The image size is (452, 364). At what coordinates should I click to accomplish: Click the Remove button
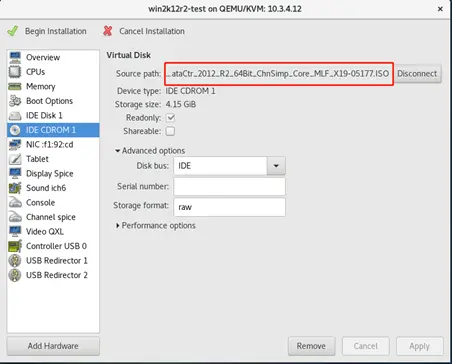(x=311, y=346)
